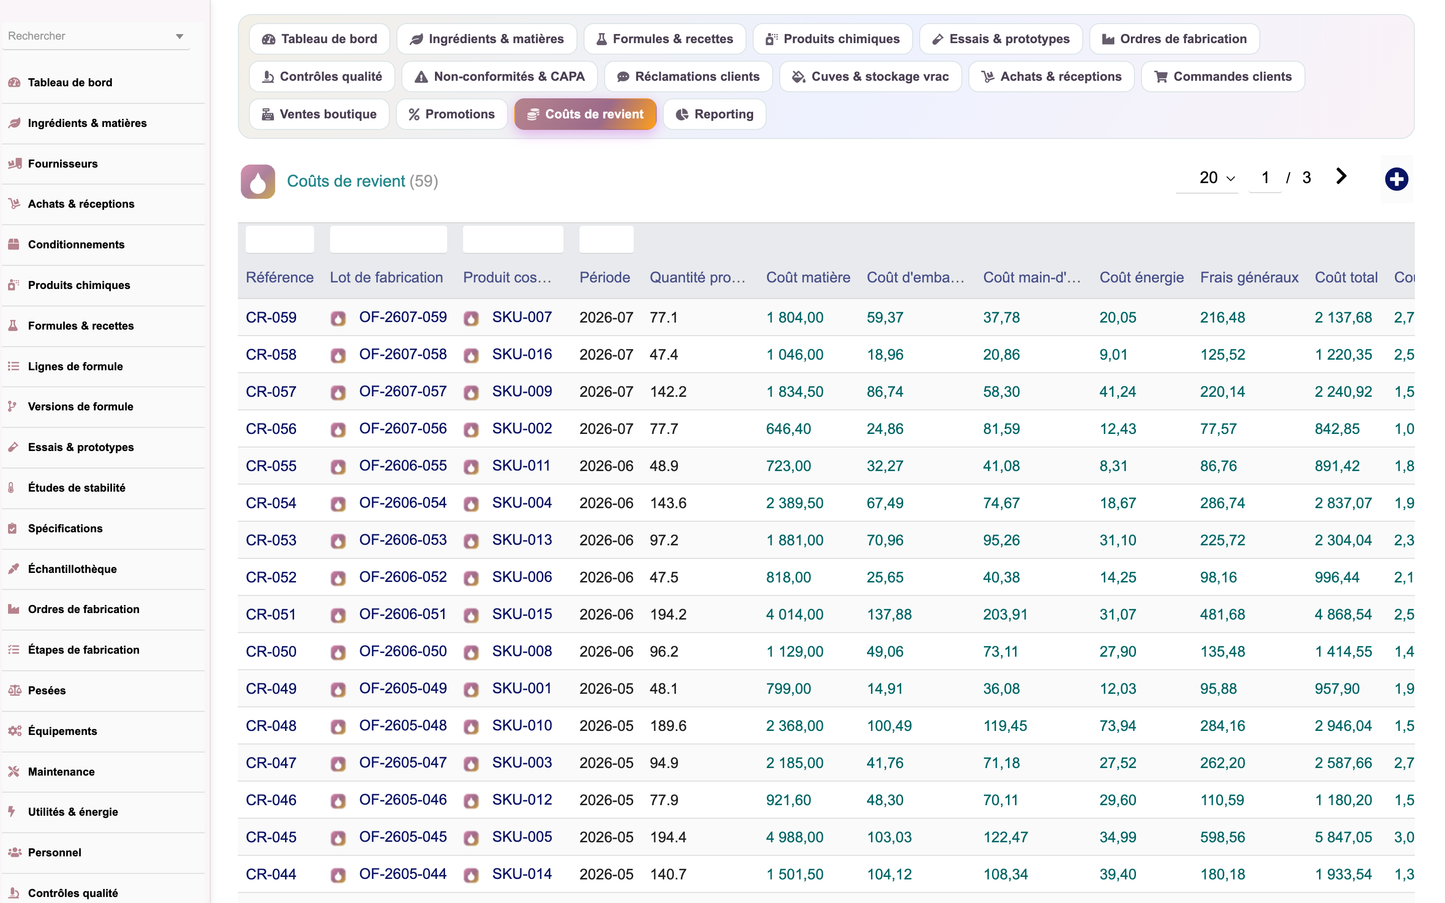Open Réclamations clients tab
The image size is (1445, 903).
688,77
